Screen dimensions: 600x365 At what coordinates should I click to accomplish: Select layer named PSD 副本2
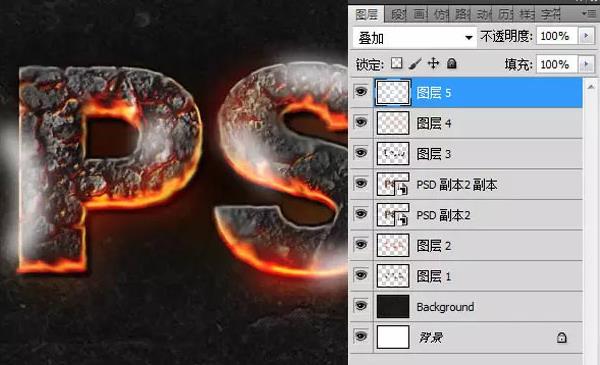[443, 215]
